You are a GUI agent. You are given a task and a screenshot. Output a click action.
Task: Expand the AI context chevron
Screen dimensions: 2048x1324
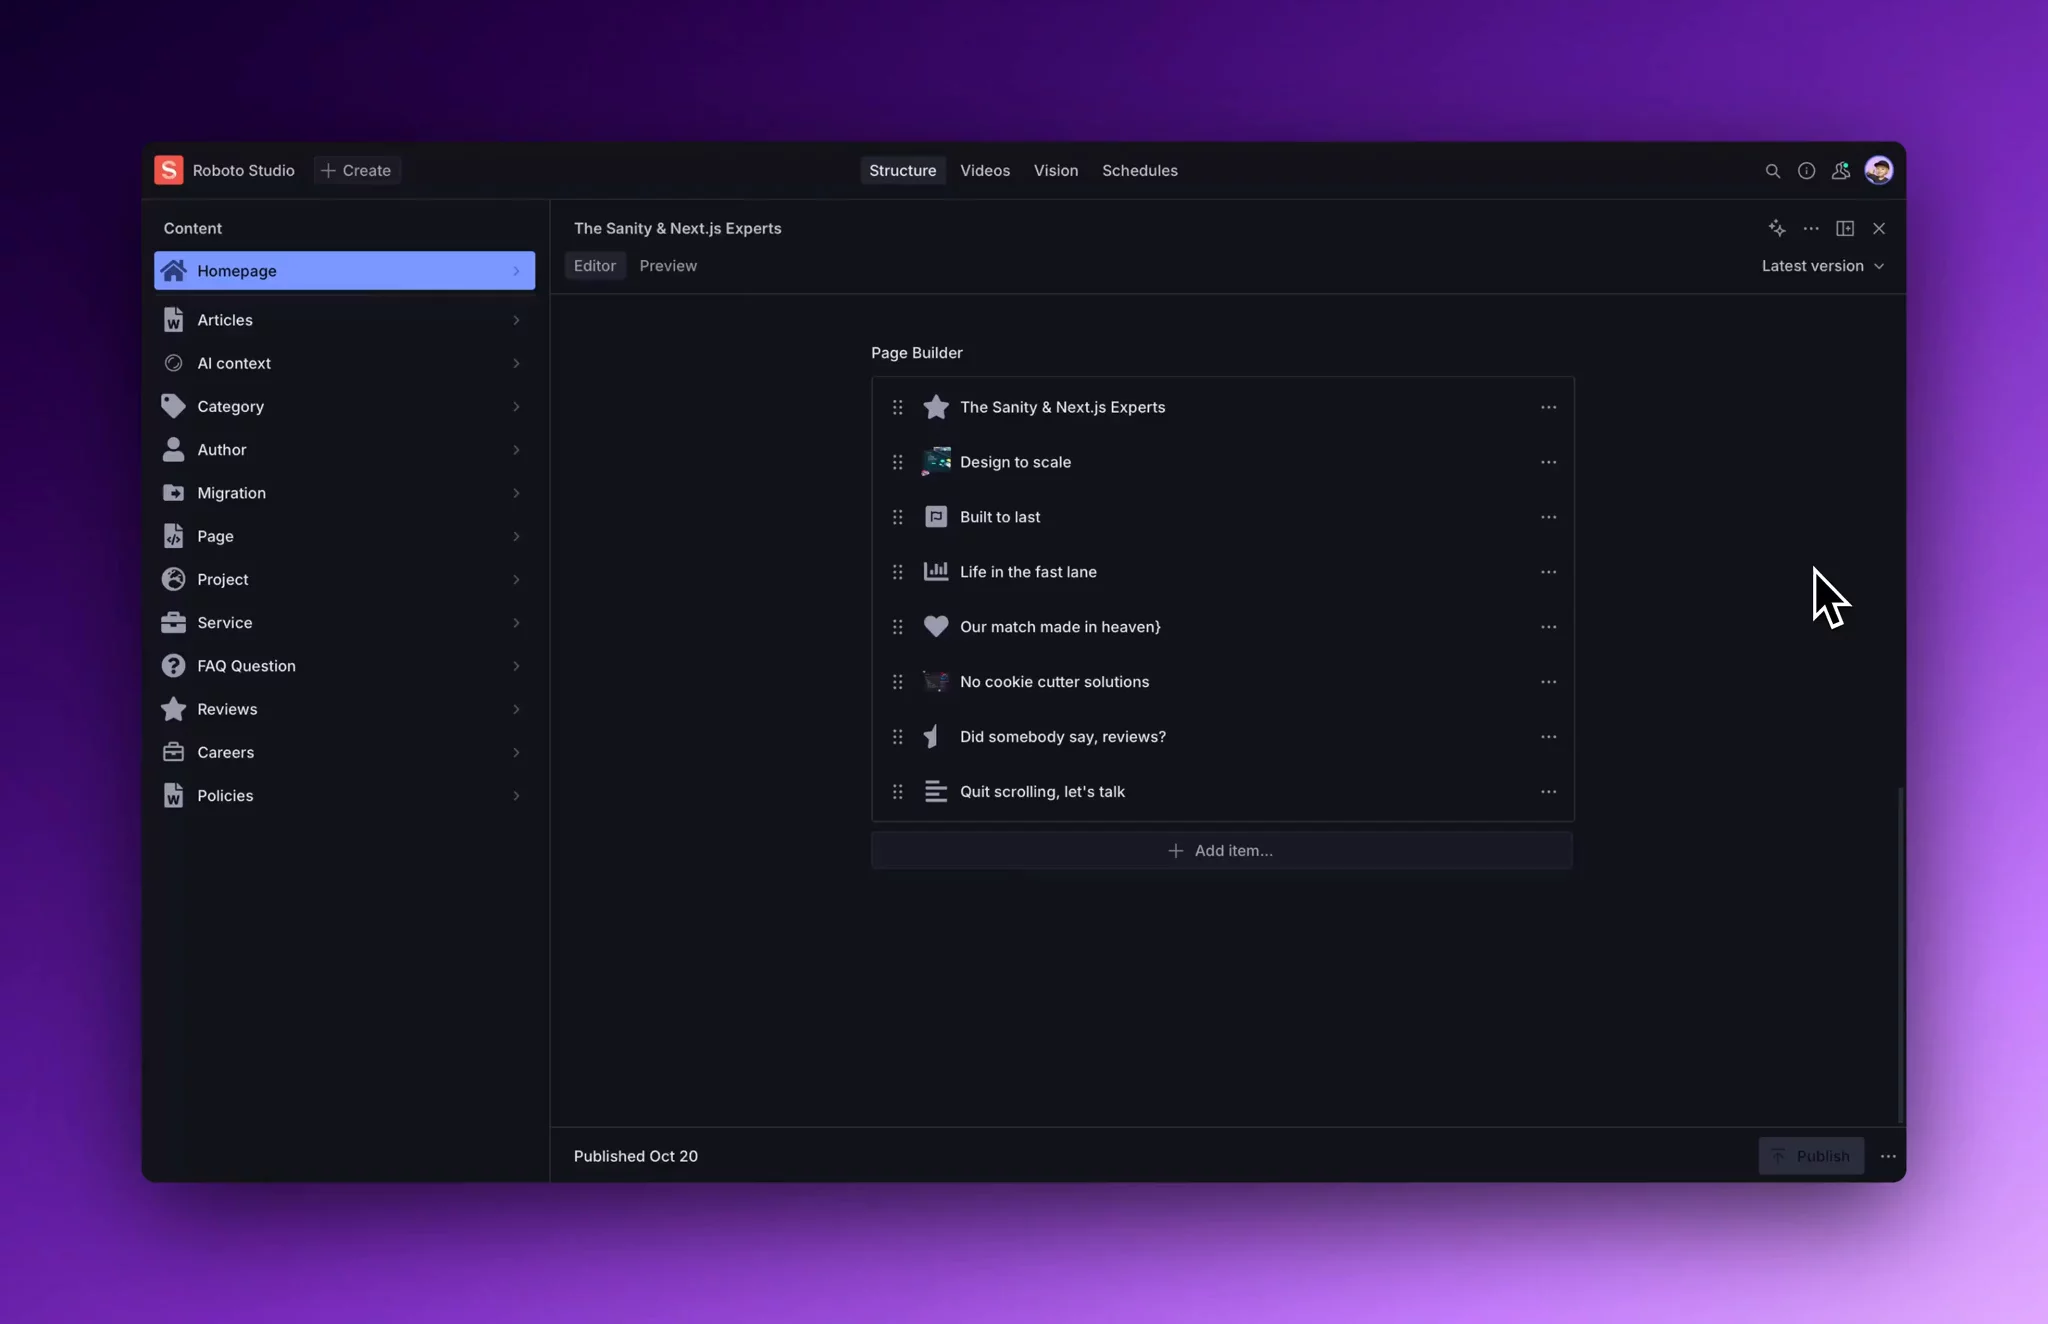[516, 363]
